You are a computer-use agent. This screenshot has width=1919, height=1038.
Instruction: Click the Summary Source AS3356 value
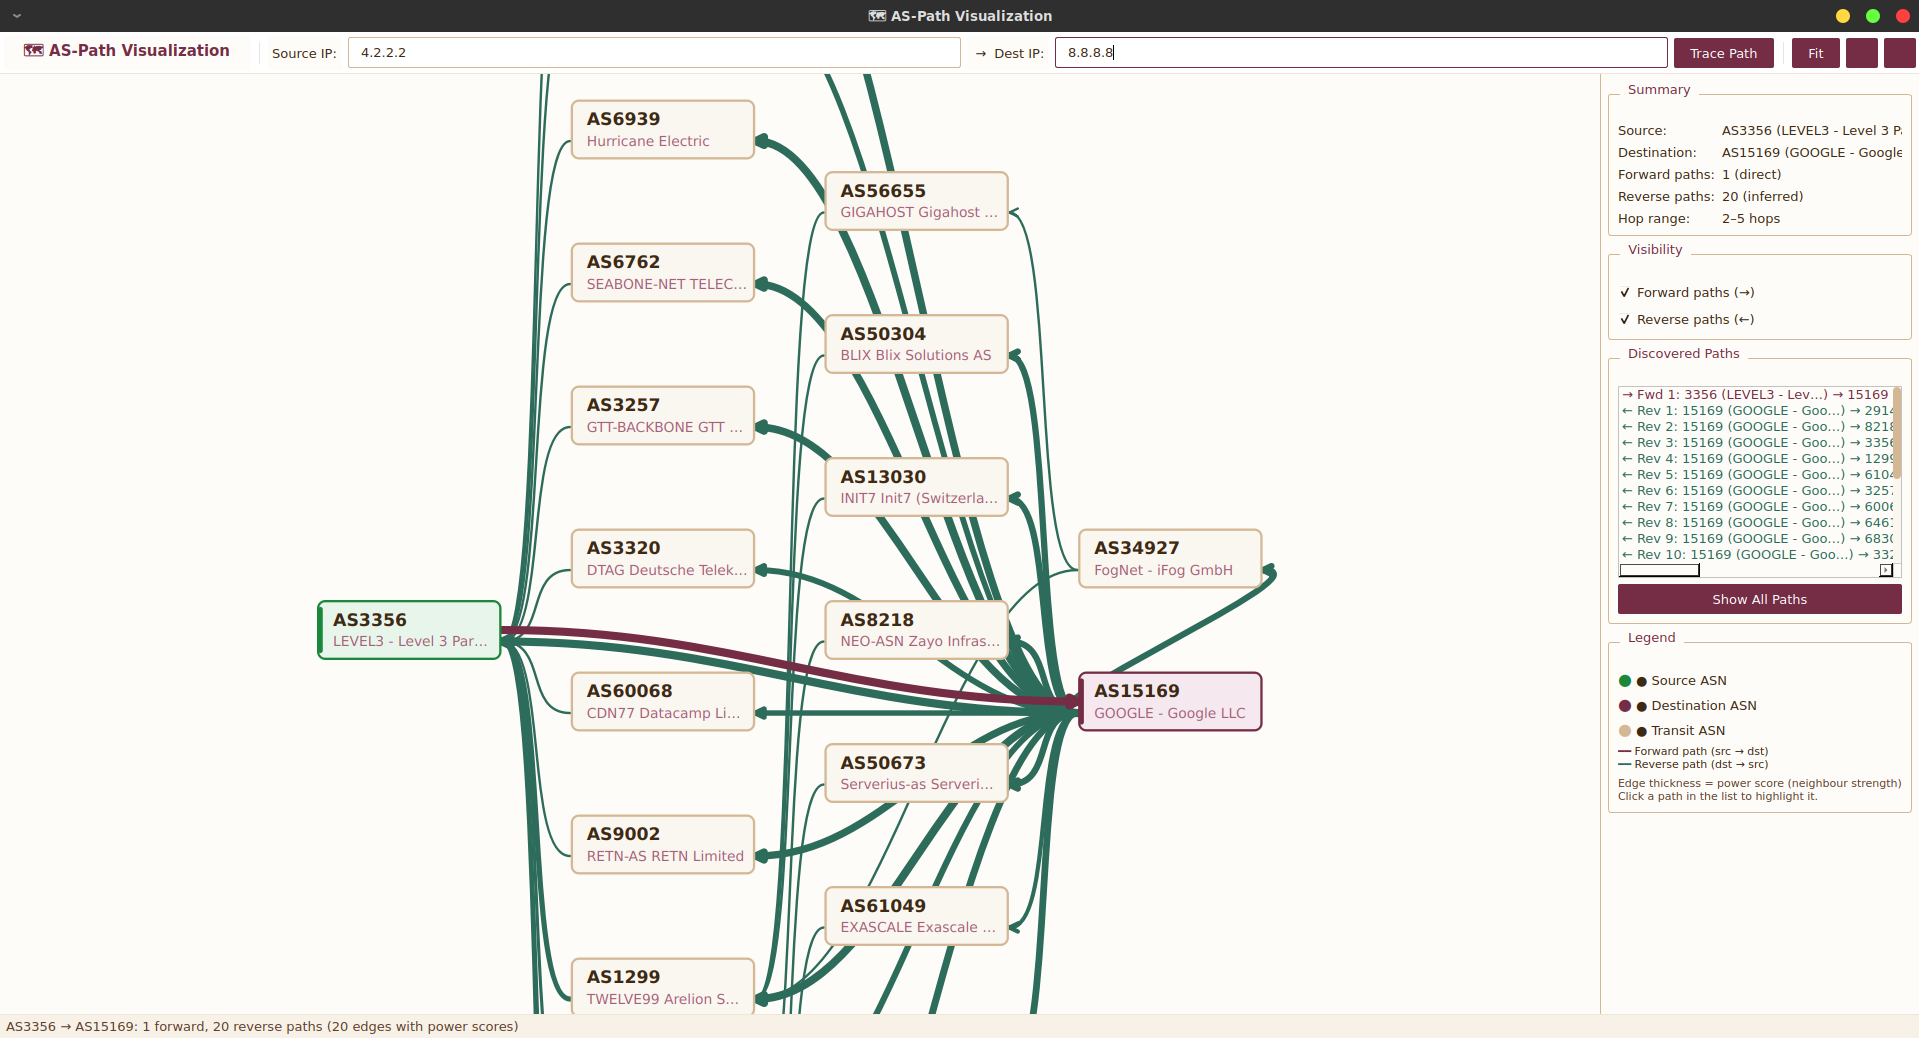[1811, 131]
